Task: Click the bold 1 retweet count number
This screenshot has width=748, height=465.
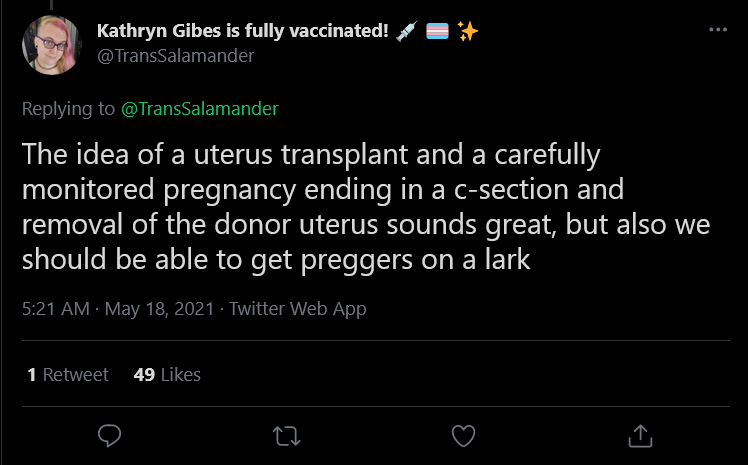Action: [x=31, y=374]
